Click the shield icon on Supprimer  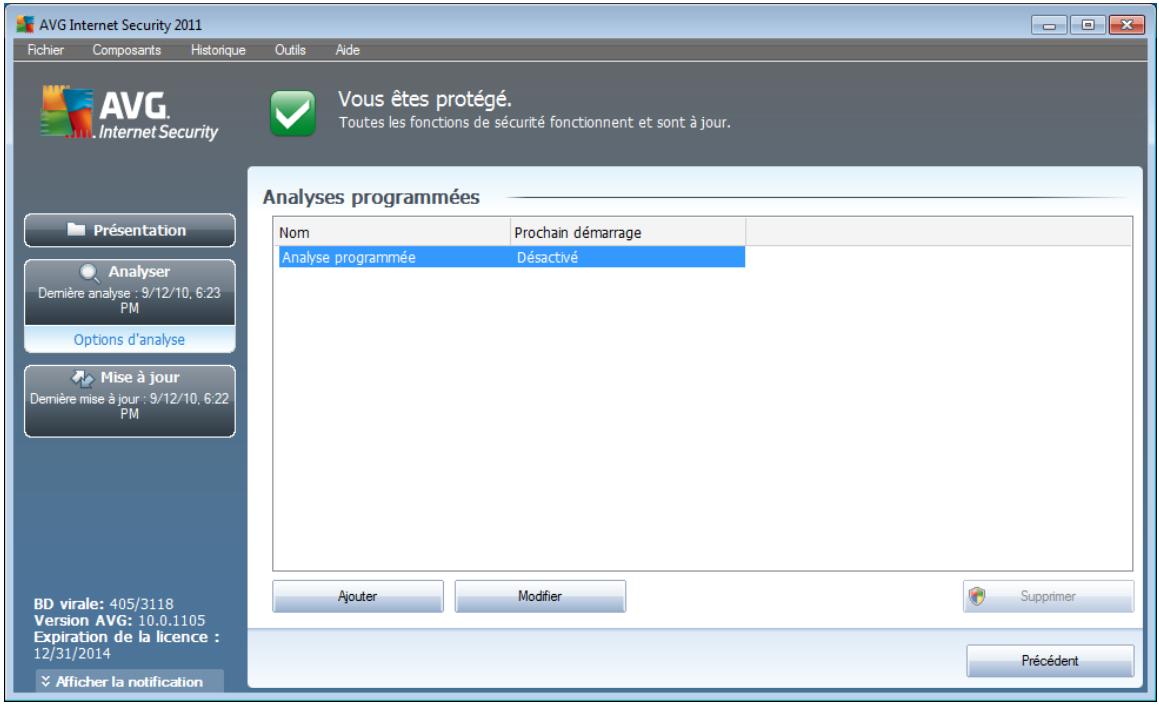click(977, 596)
